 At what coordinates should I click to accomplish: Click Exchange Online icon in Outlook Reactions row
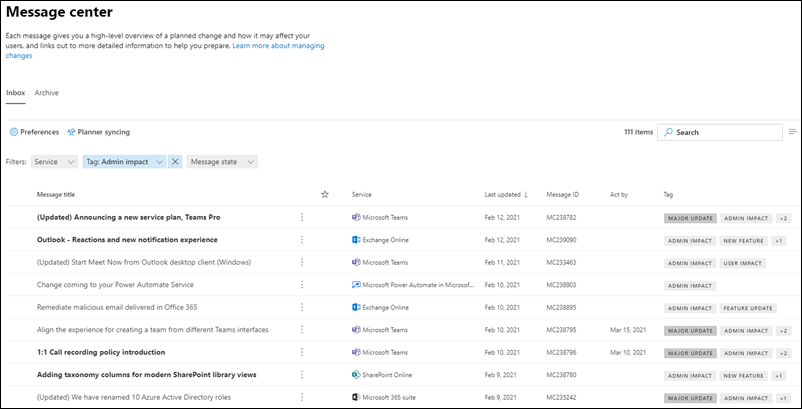[356, 240]
